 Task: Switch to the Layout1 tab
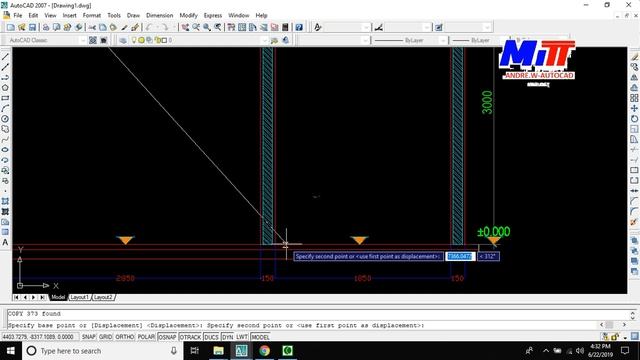click(x=79, y=297)
